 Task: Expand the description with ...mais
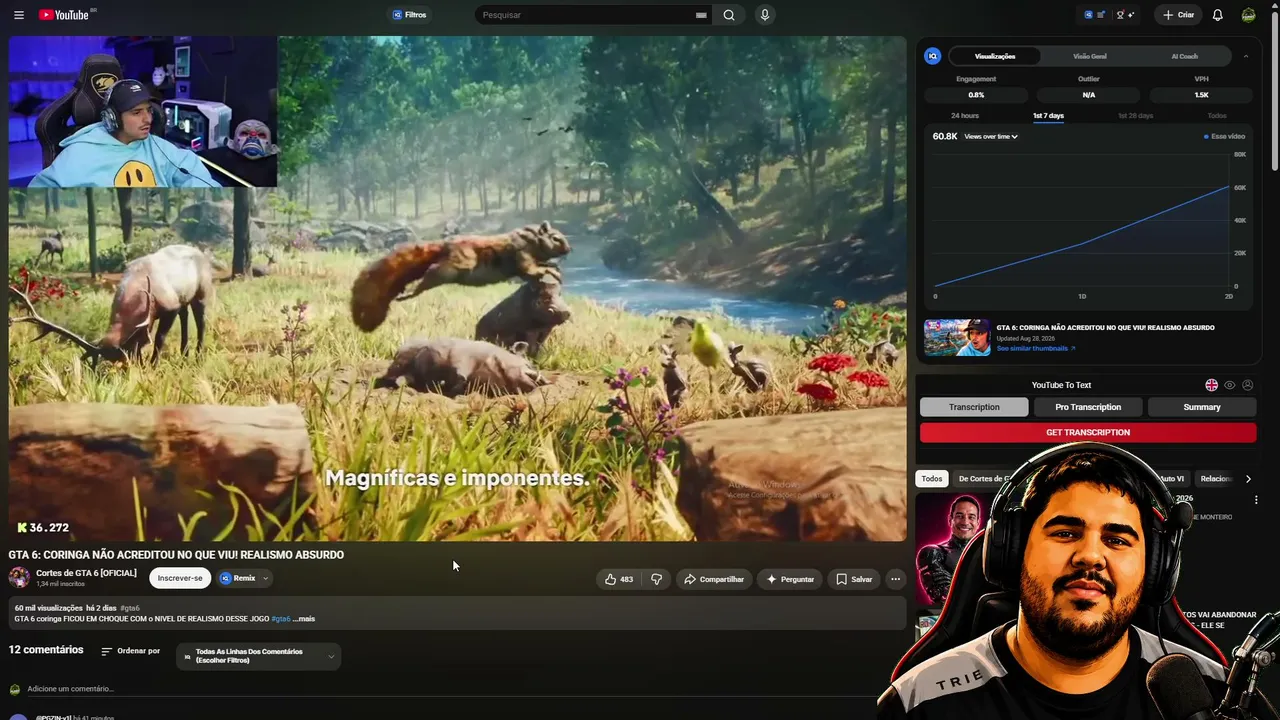(304, 619)
